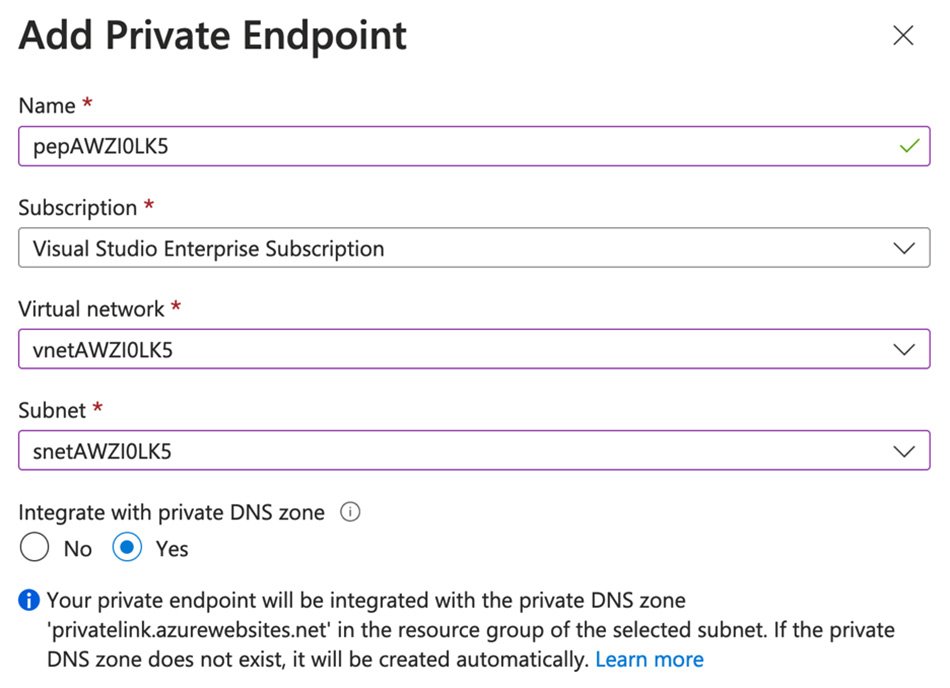
Task: Open the Learn more link
Action: (x=649, y=660)
